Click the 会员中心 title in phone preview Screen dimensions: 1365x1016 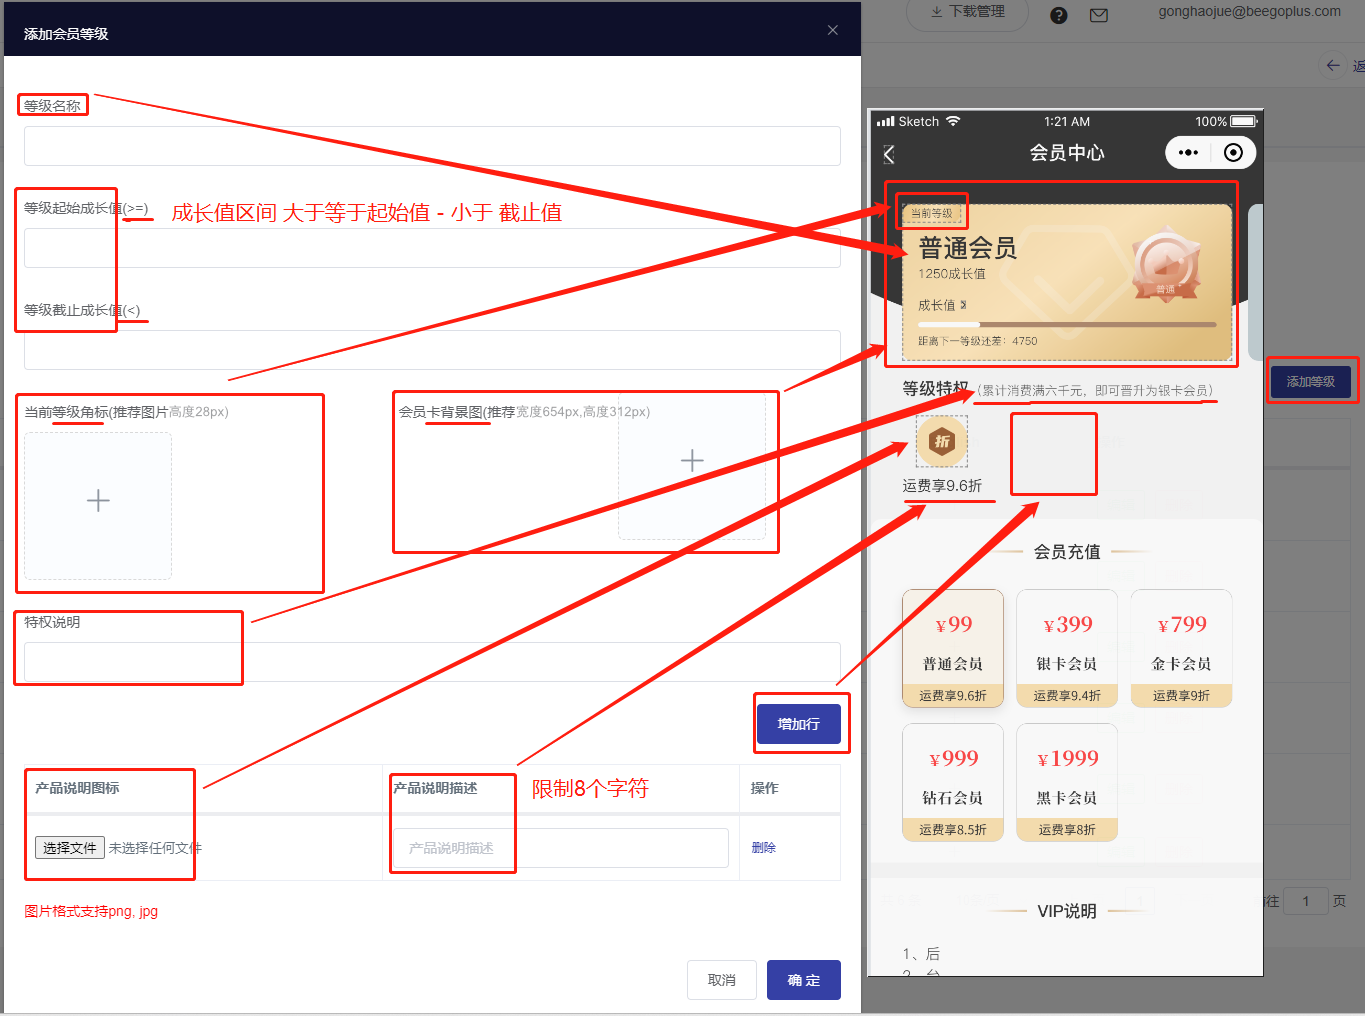(x=1067, y=153)
